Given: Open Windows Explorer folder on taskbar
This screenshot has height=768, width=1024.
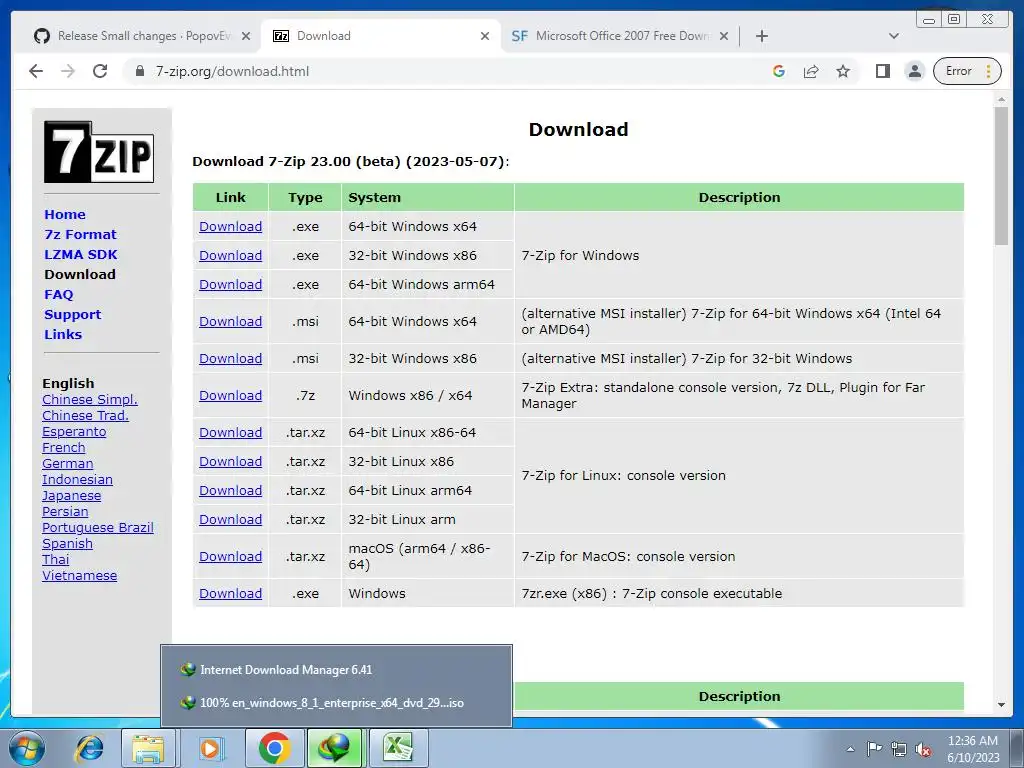Looking at the screenshot, I should [x=148, y=748].
